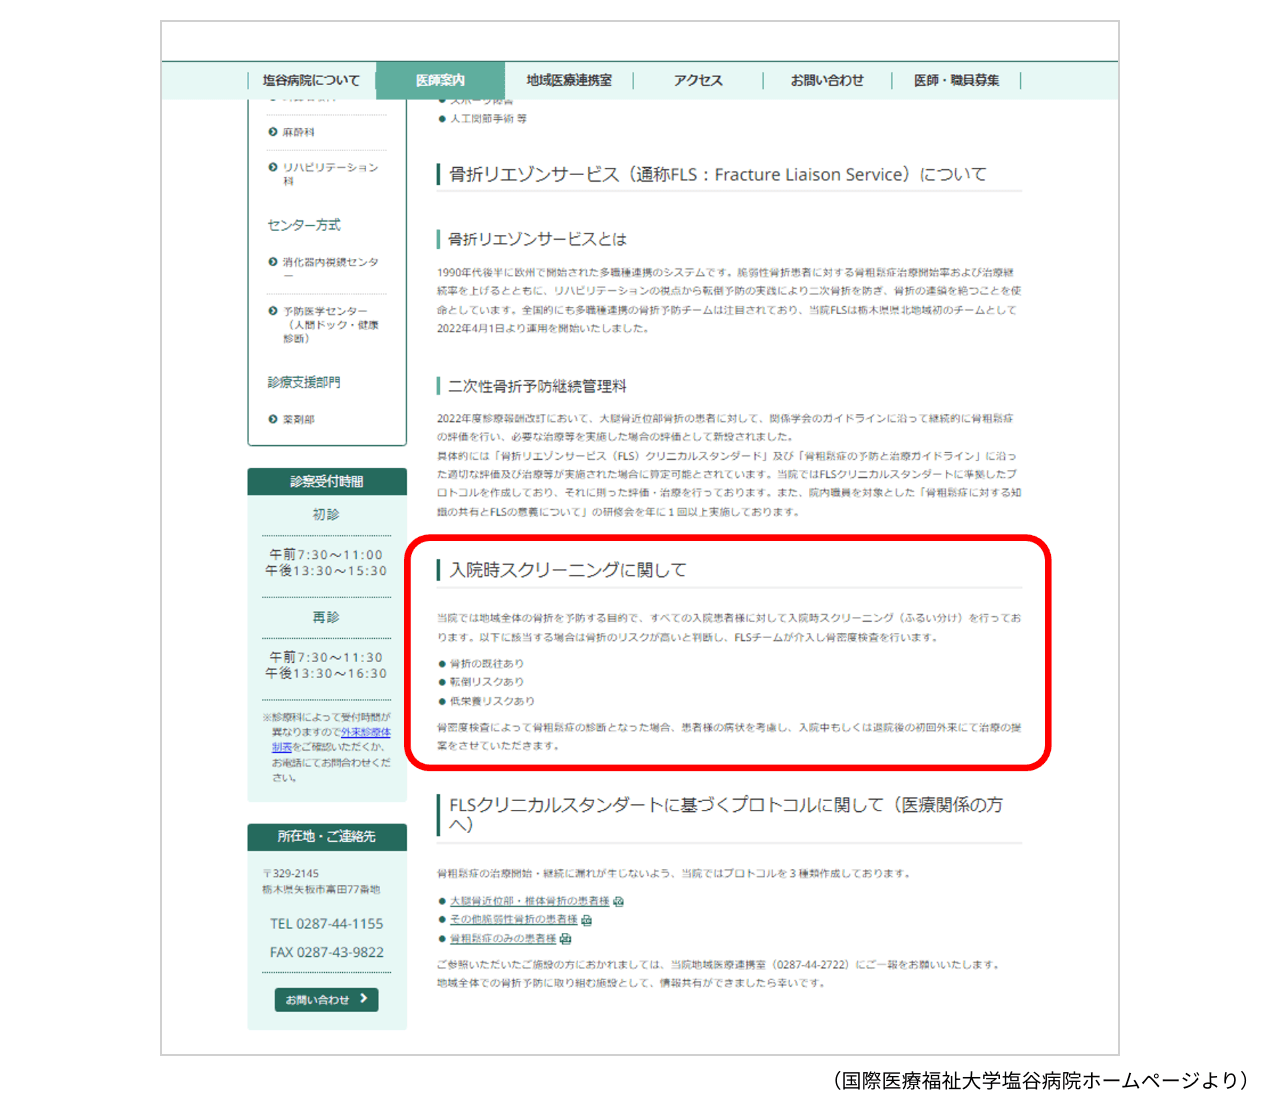Viewport: 1280px width, 1120px height.
Task: Click the 二次性骨折予防継続管理料 heading
Action: point(538,386)
